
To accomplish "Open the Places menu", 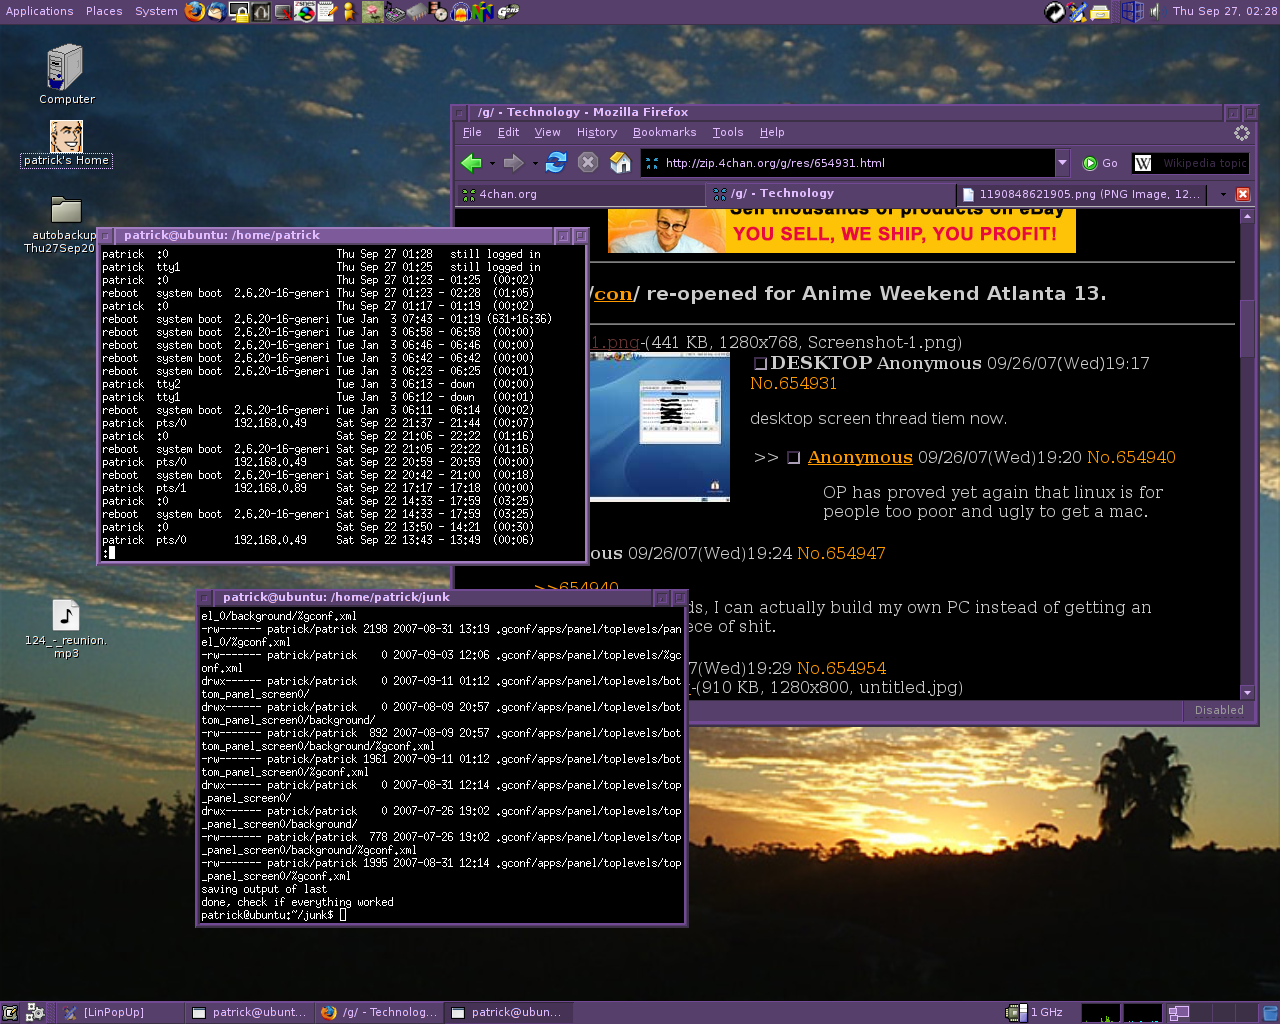I will [x=104, y=11].
